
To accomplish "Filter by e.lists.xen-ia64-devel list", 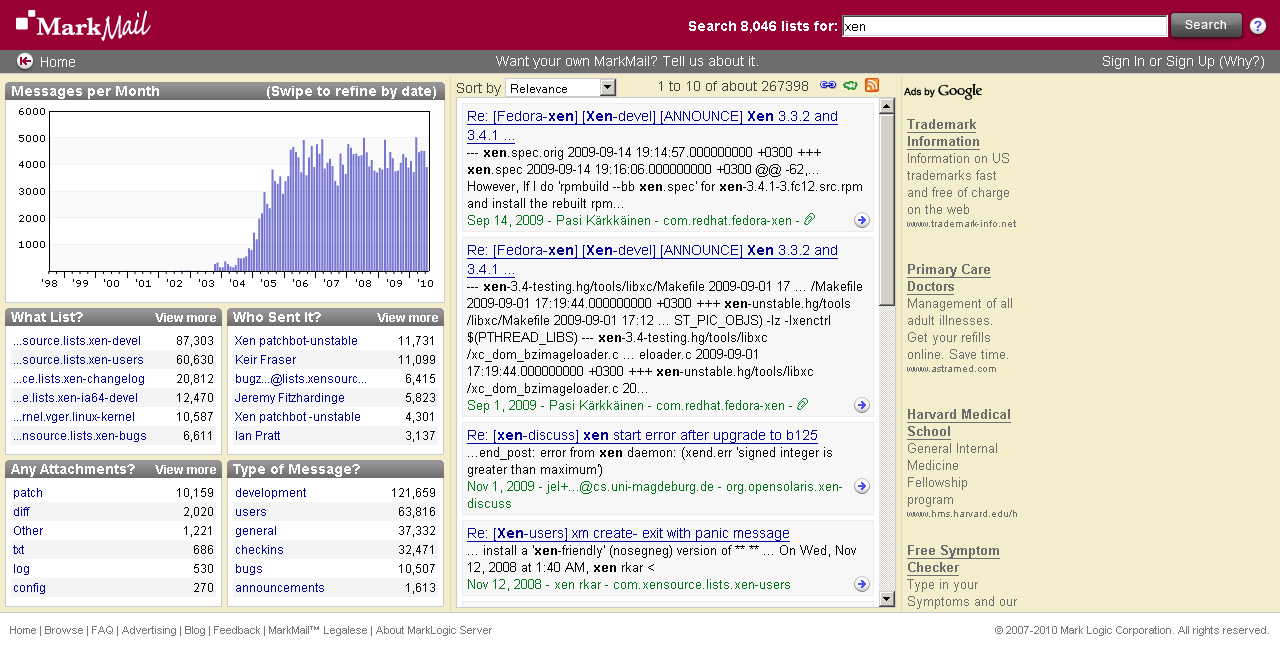I will click(76, 398).
